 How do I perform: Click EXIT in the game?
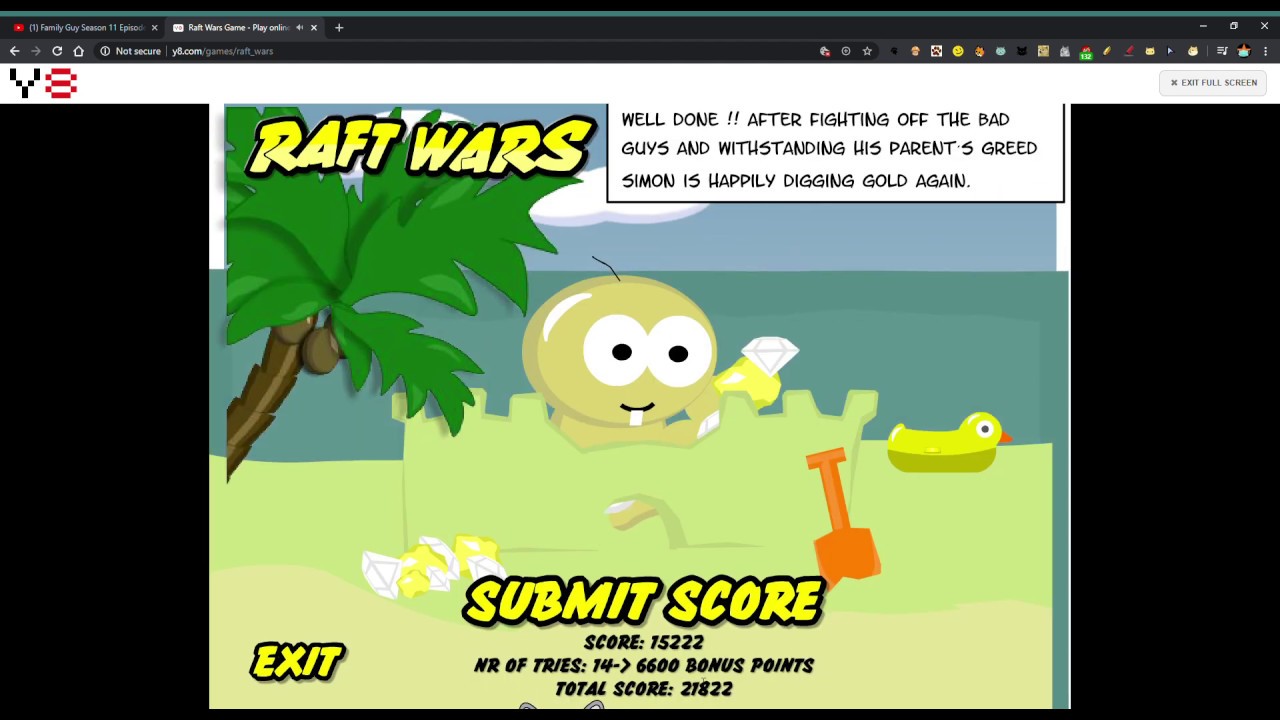click(297, 661)
